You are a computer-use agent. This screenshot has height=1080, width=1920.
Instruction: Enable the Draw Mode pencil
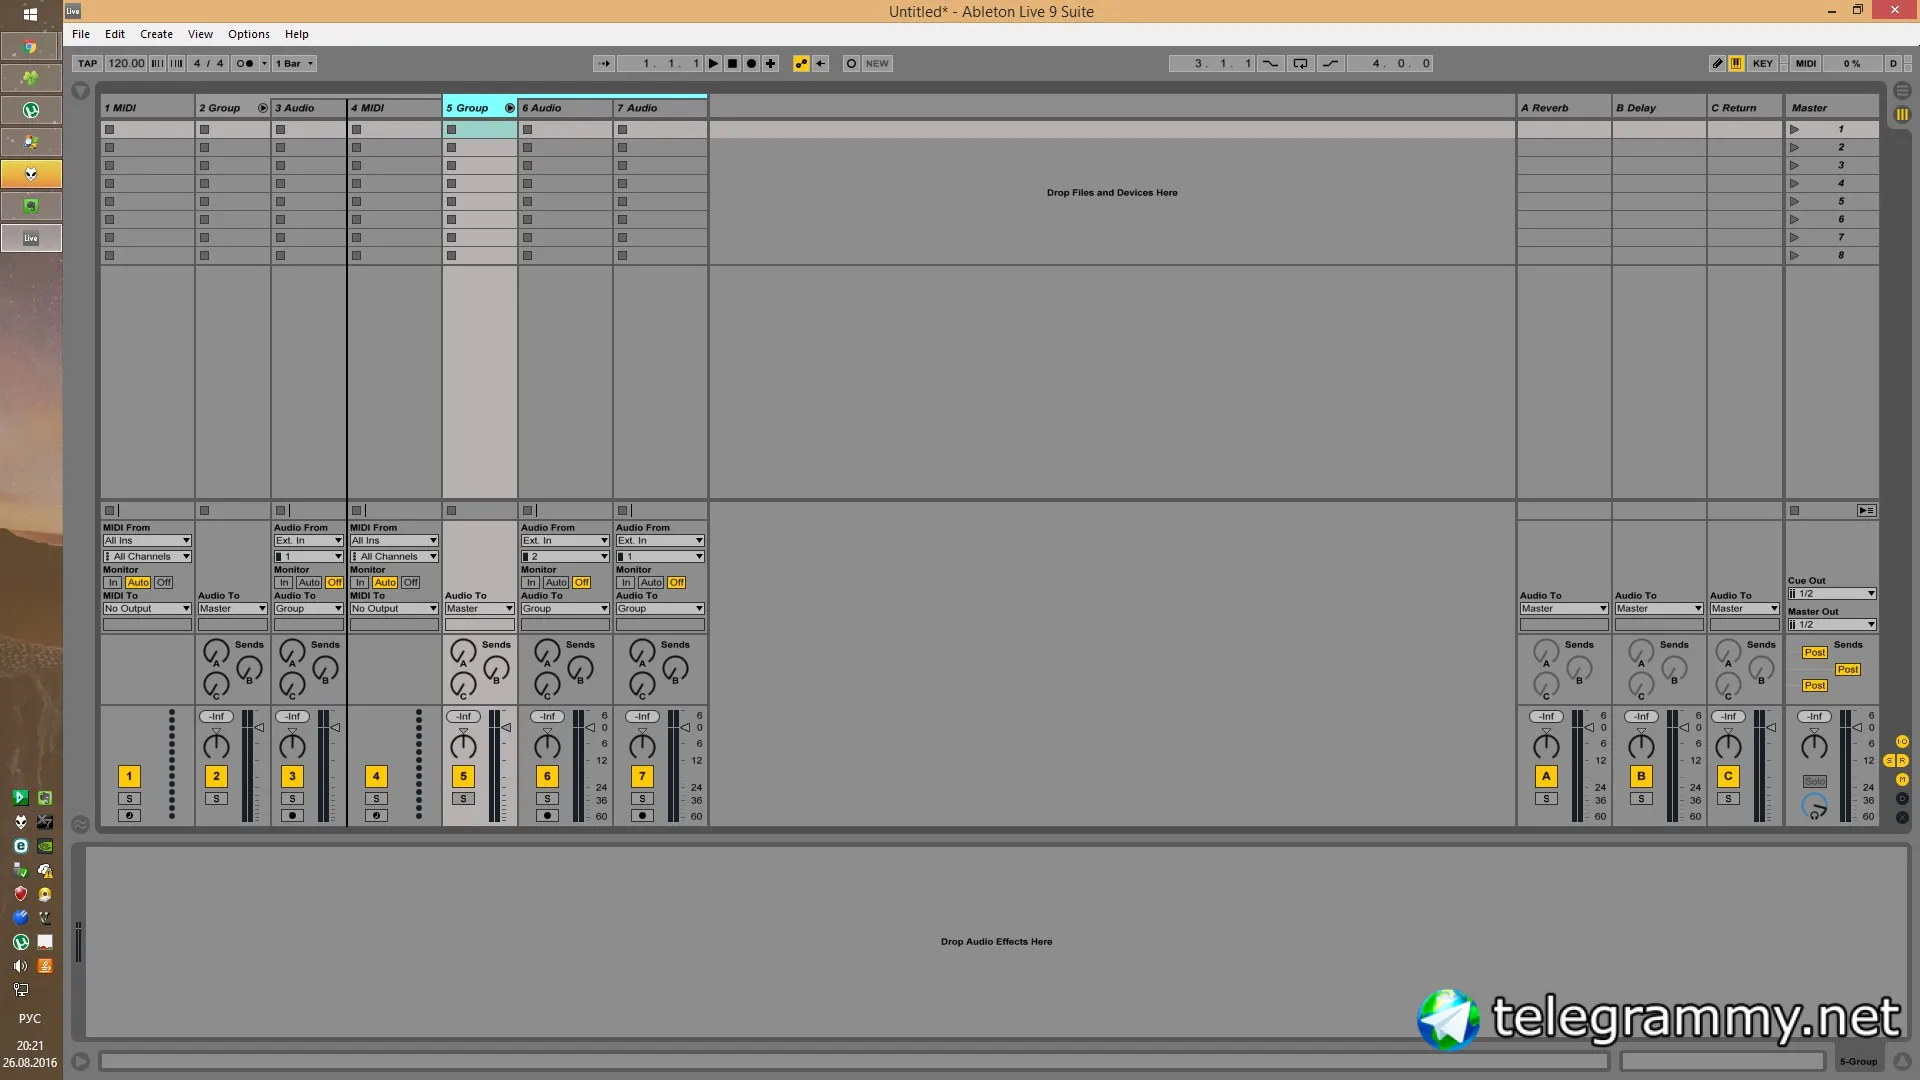(1717, 63)
